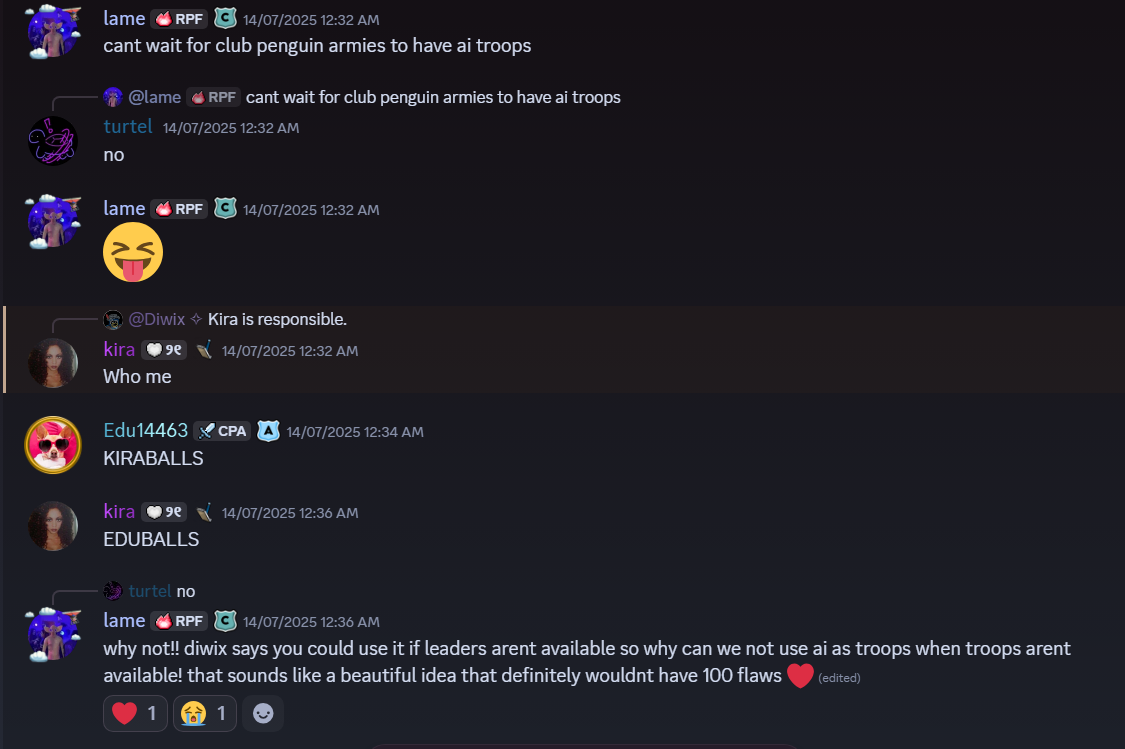1125x749 pixels.
Task: Click the @Diwix mention in reply preview
Action: [x=157, y=320]
